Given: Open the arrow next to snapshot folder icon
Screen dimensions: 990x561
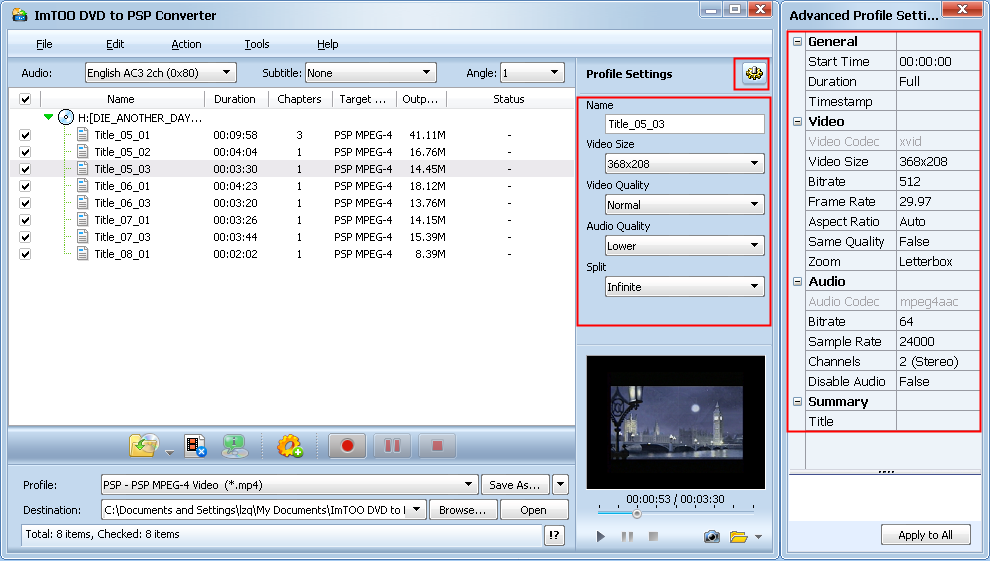Looking at the screenshot, I should coord(758,537).
